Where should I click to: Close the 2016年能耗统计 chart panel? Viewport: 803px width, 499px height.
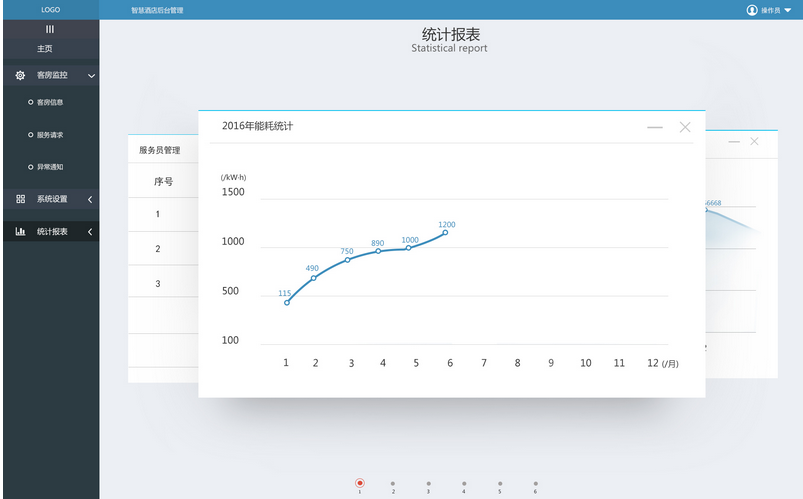(685, 127)
